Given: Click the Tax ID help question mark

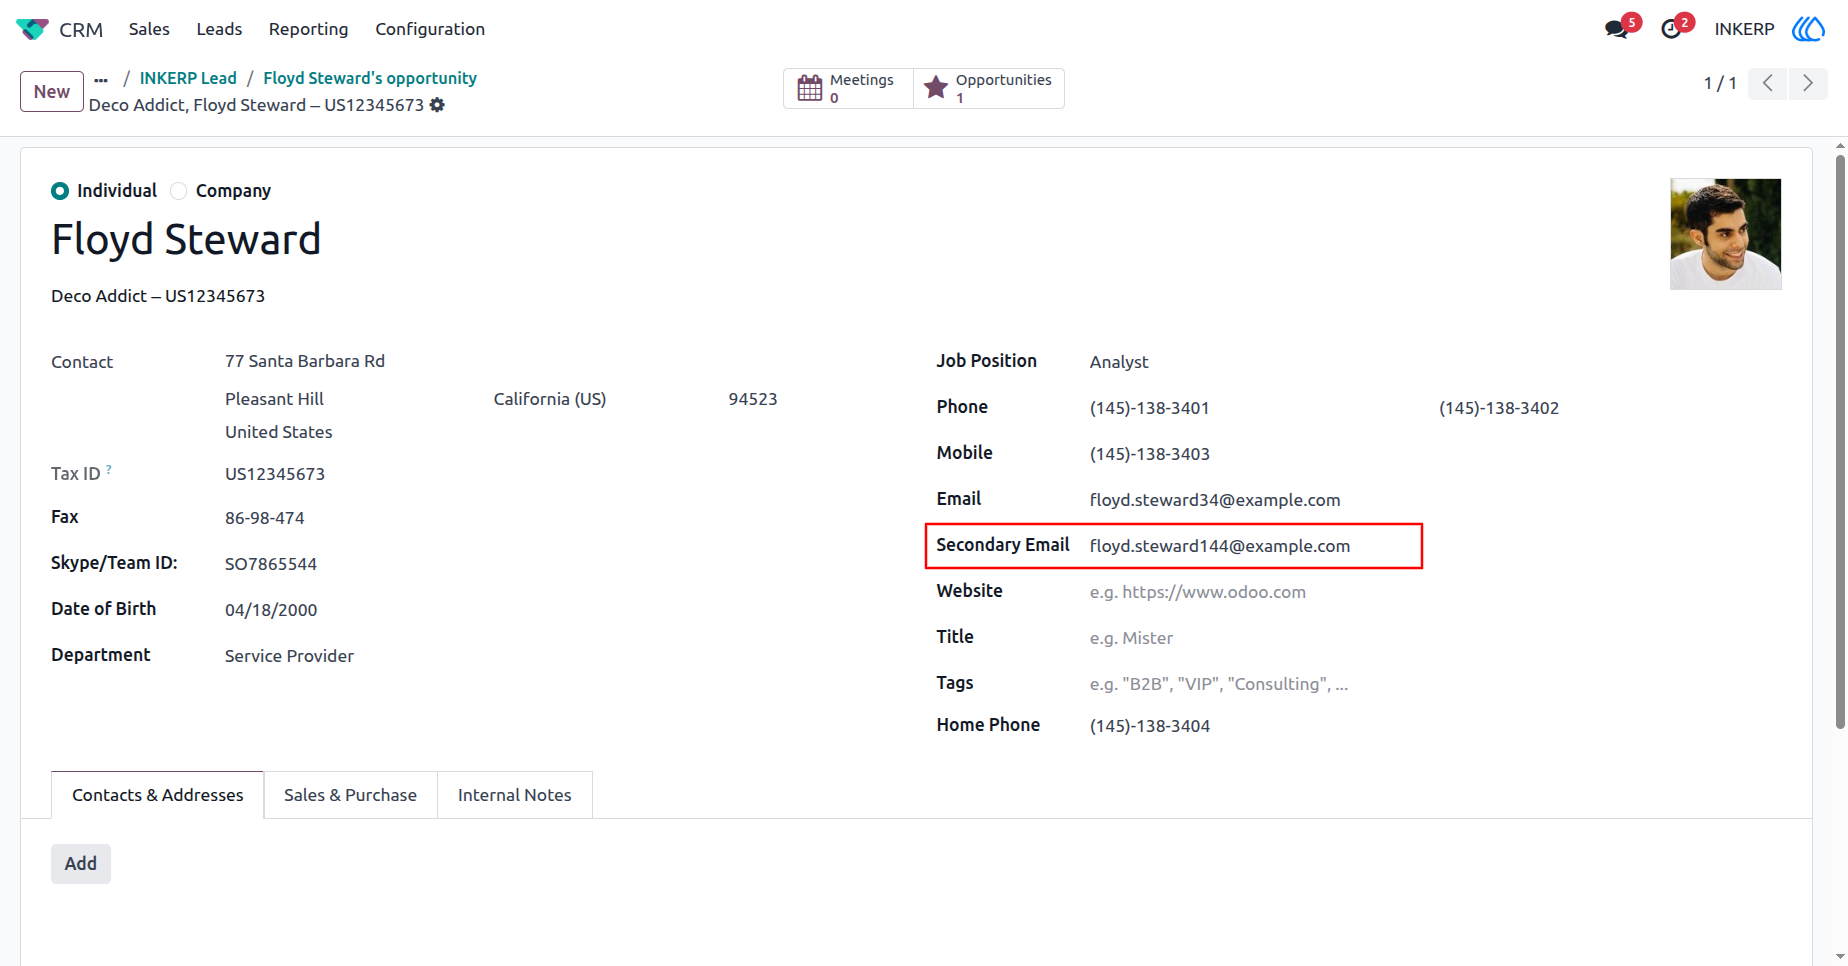Looking at the screenshot, I should pyautogui.click(x=109, y=468).
